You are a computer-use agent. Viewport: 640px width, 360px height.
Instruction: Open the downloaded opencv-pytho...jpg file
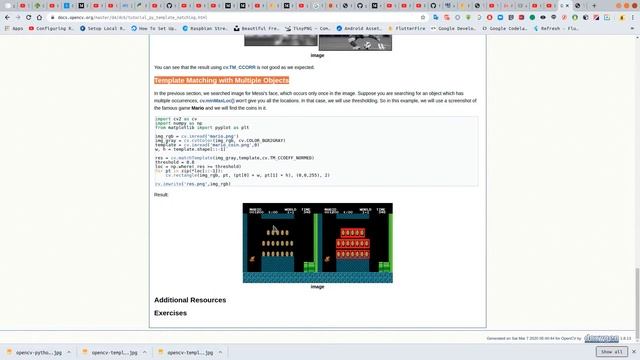[35, 352]
